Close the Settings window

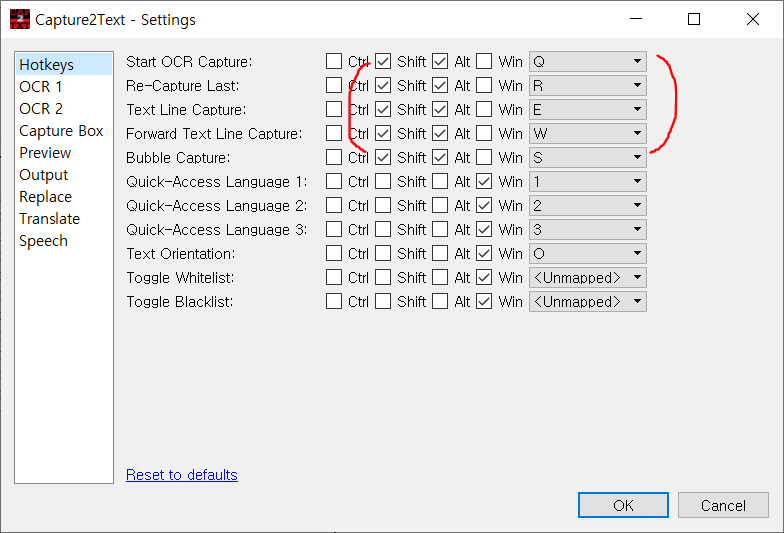click(752, 19)
